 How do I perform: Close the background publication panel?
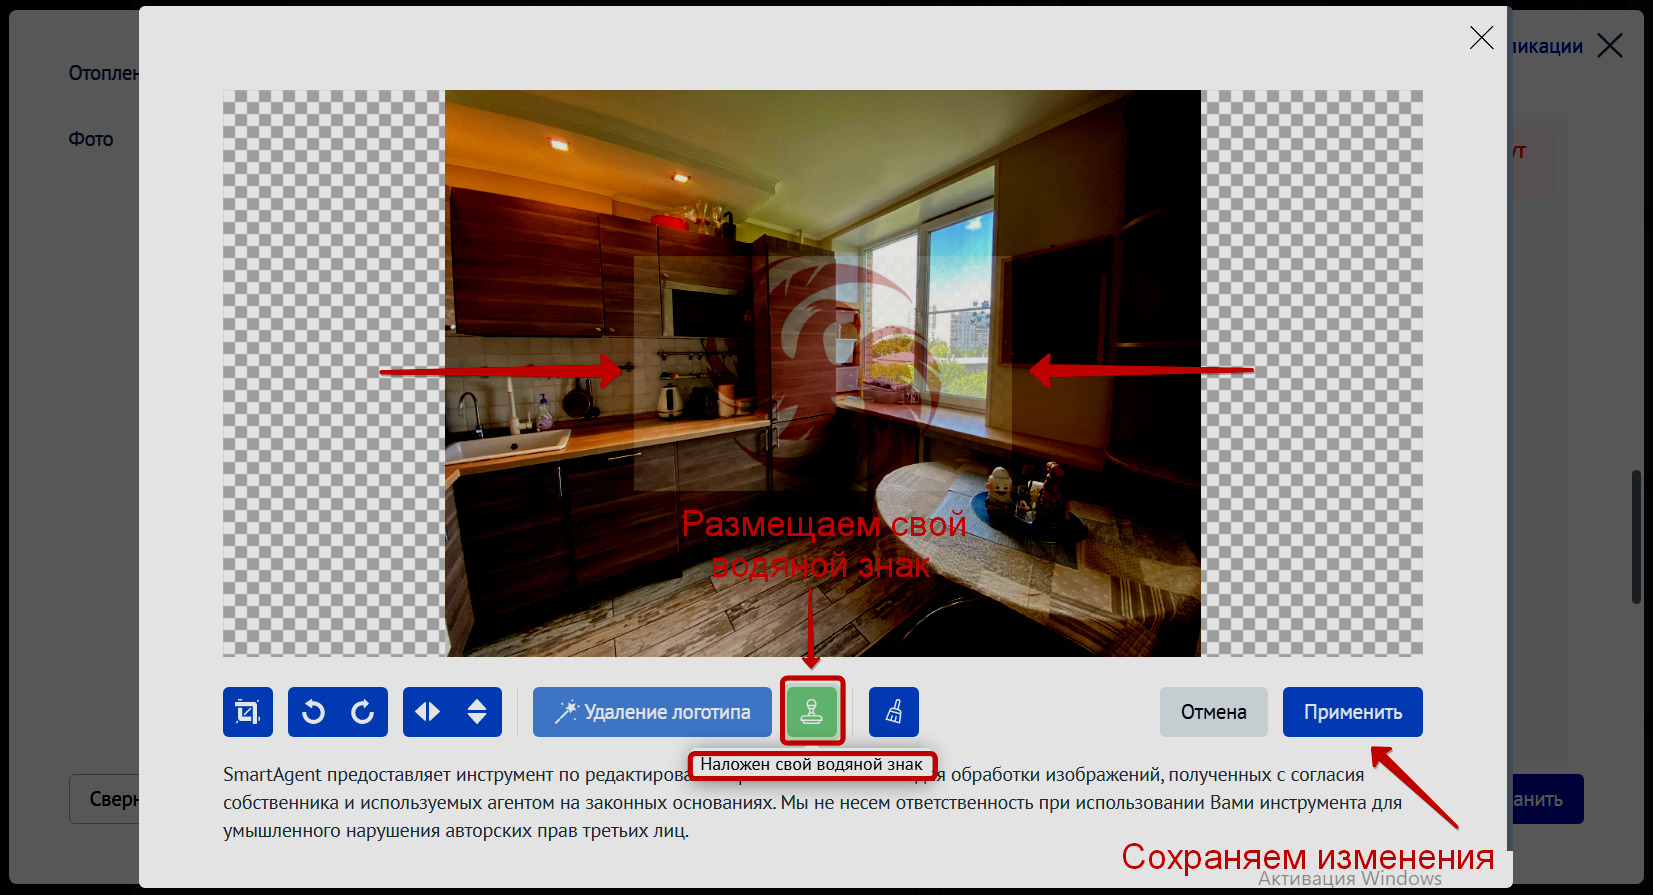[1610, 46]
